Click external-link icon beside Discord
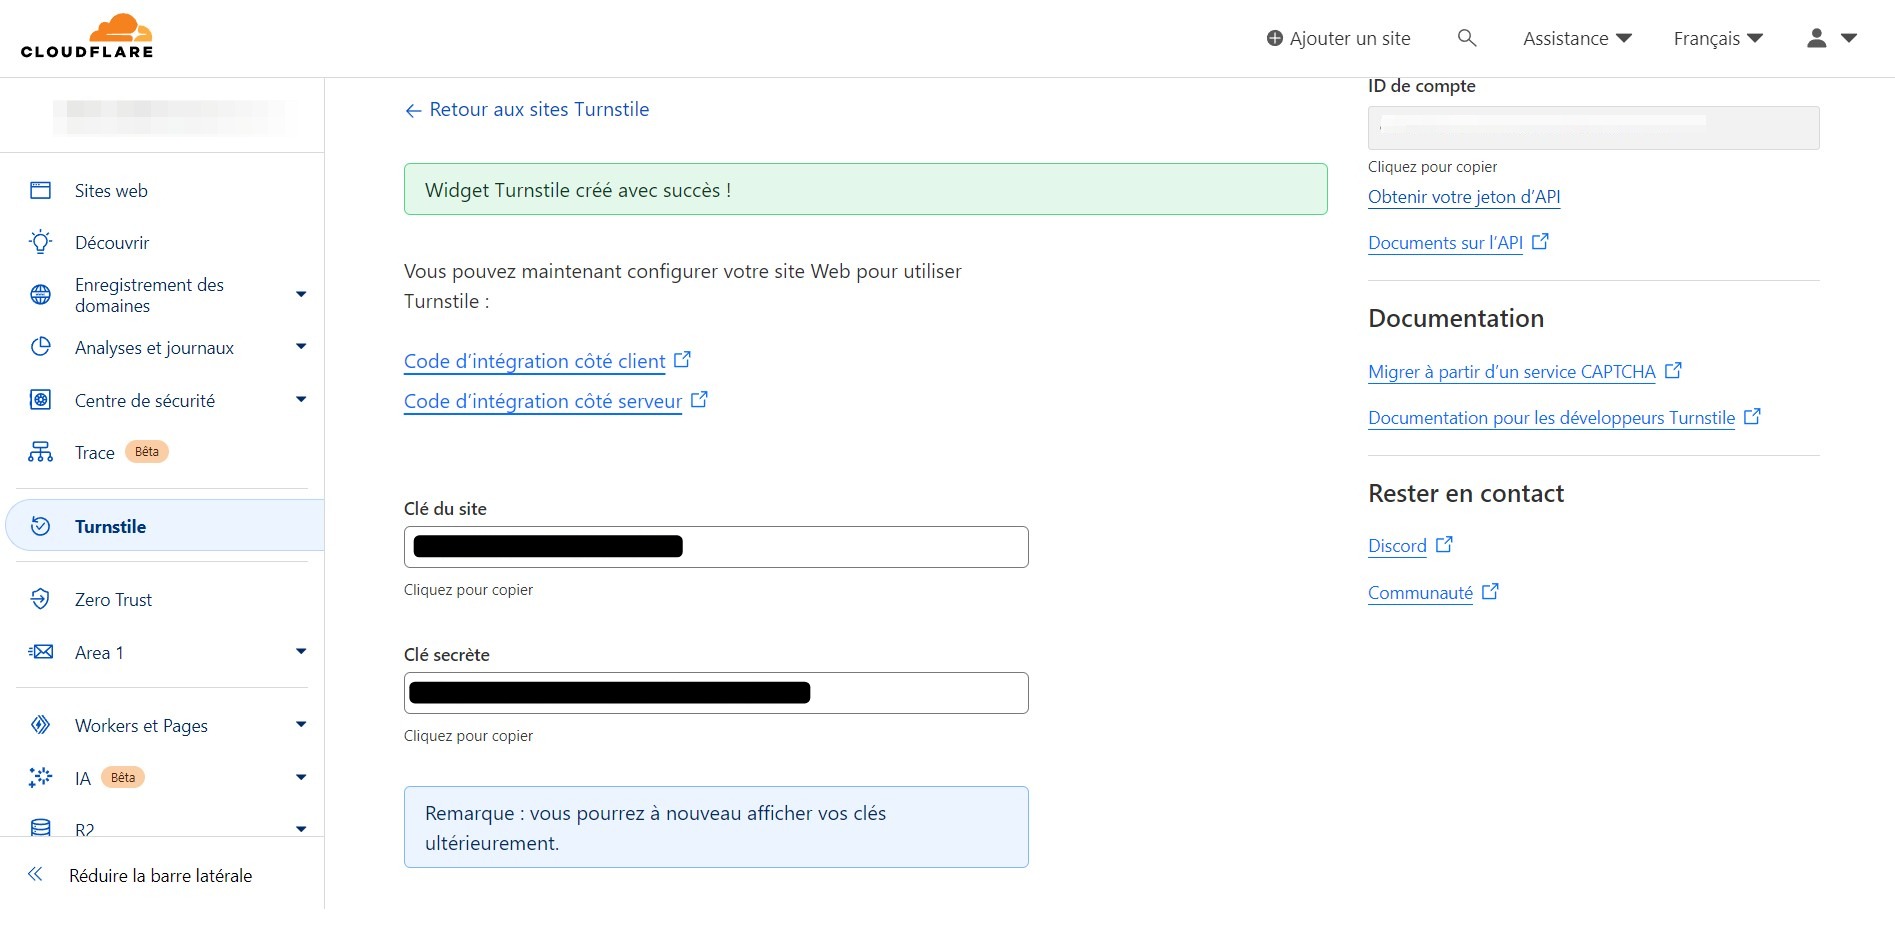The image size is (1895, 936). click(x=1444, y=544)
